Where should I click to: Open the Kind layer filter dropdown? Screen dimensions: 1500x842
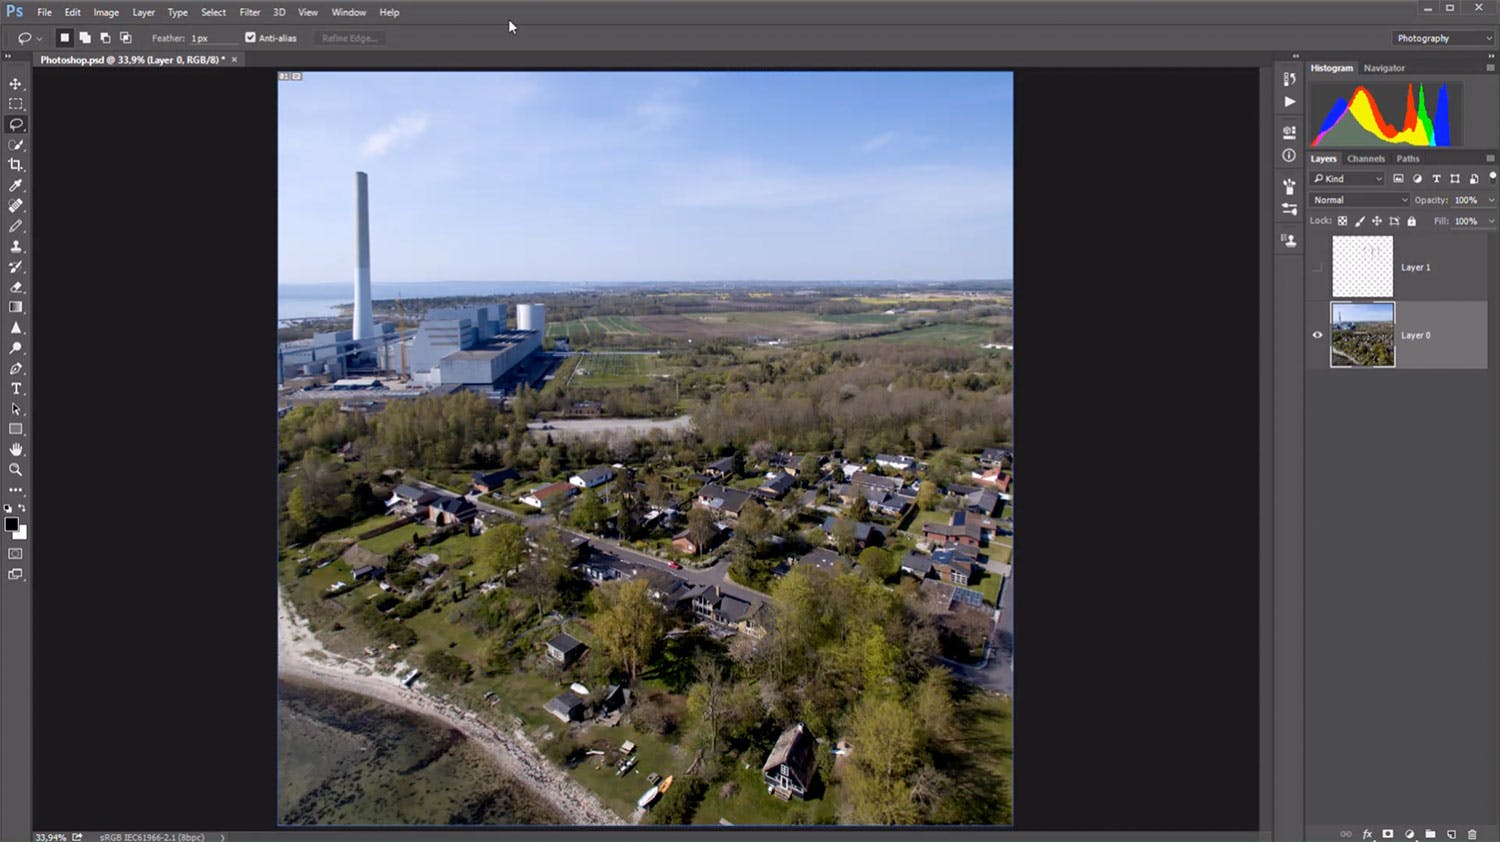point(1347,179)
